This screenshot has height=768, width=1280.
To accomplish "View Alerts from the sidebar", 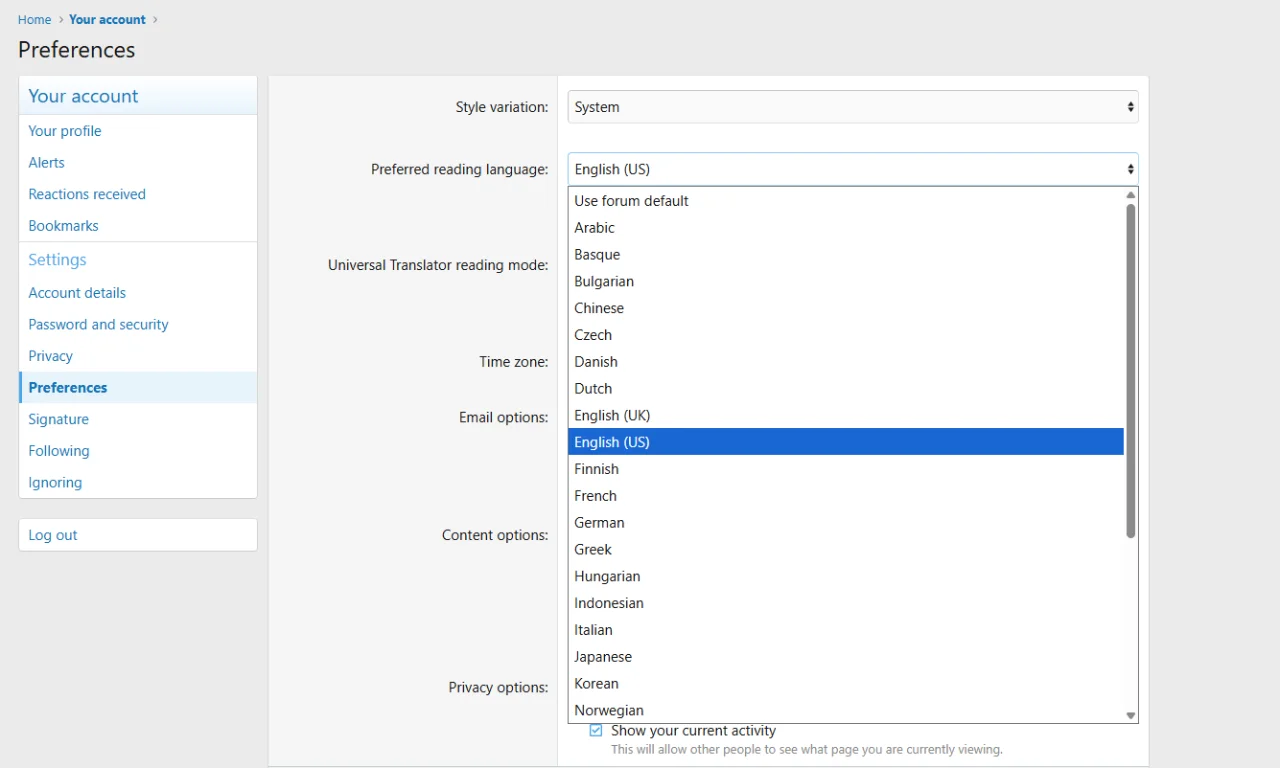I will point(138,163).
